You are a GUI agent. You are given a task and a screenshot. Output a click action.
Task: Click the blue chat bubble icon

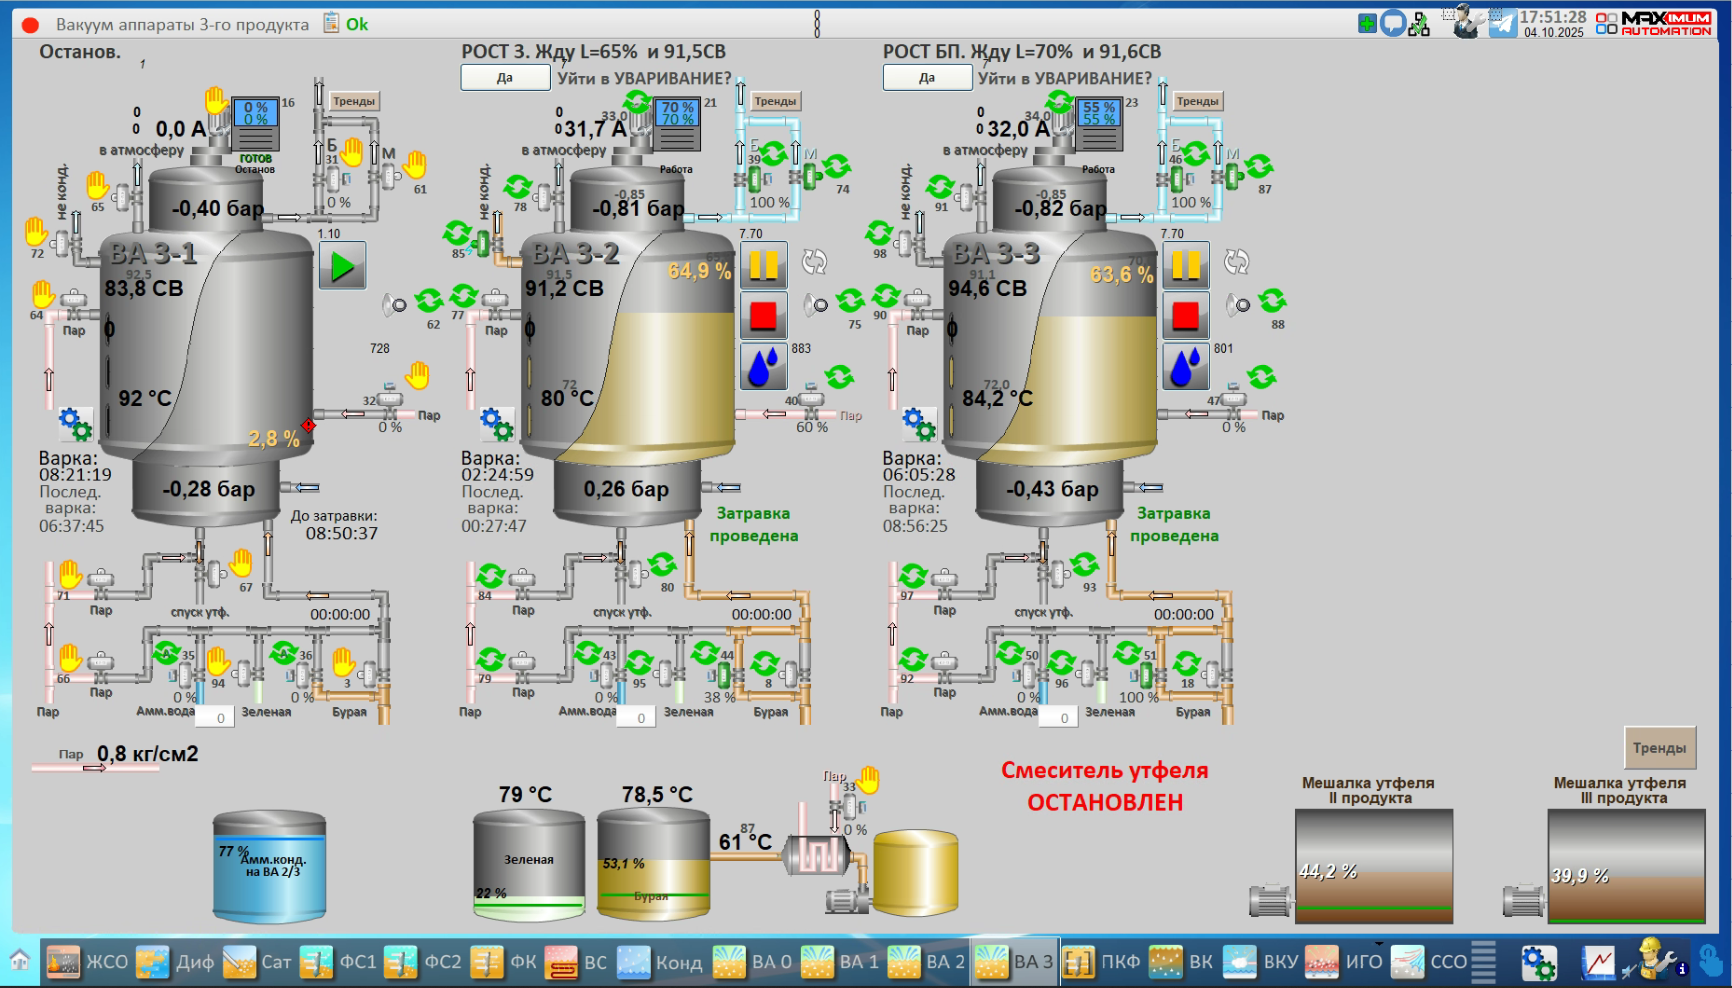(x=1392, y=23)
